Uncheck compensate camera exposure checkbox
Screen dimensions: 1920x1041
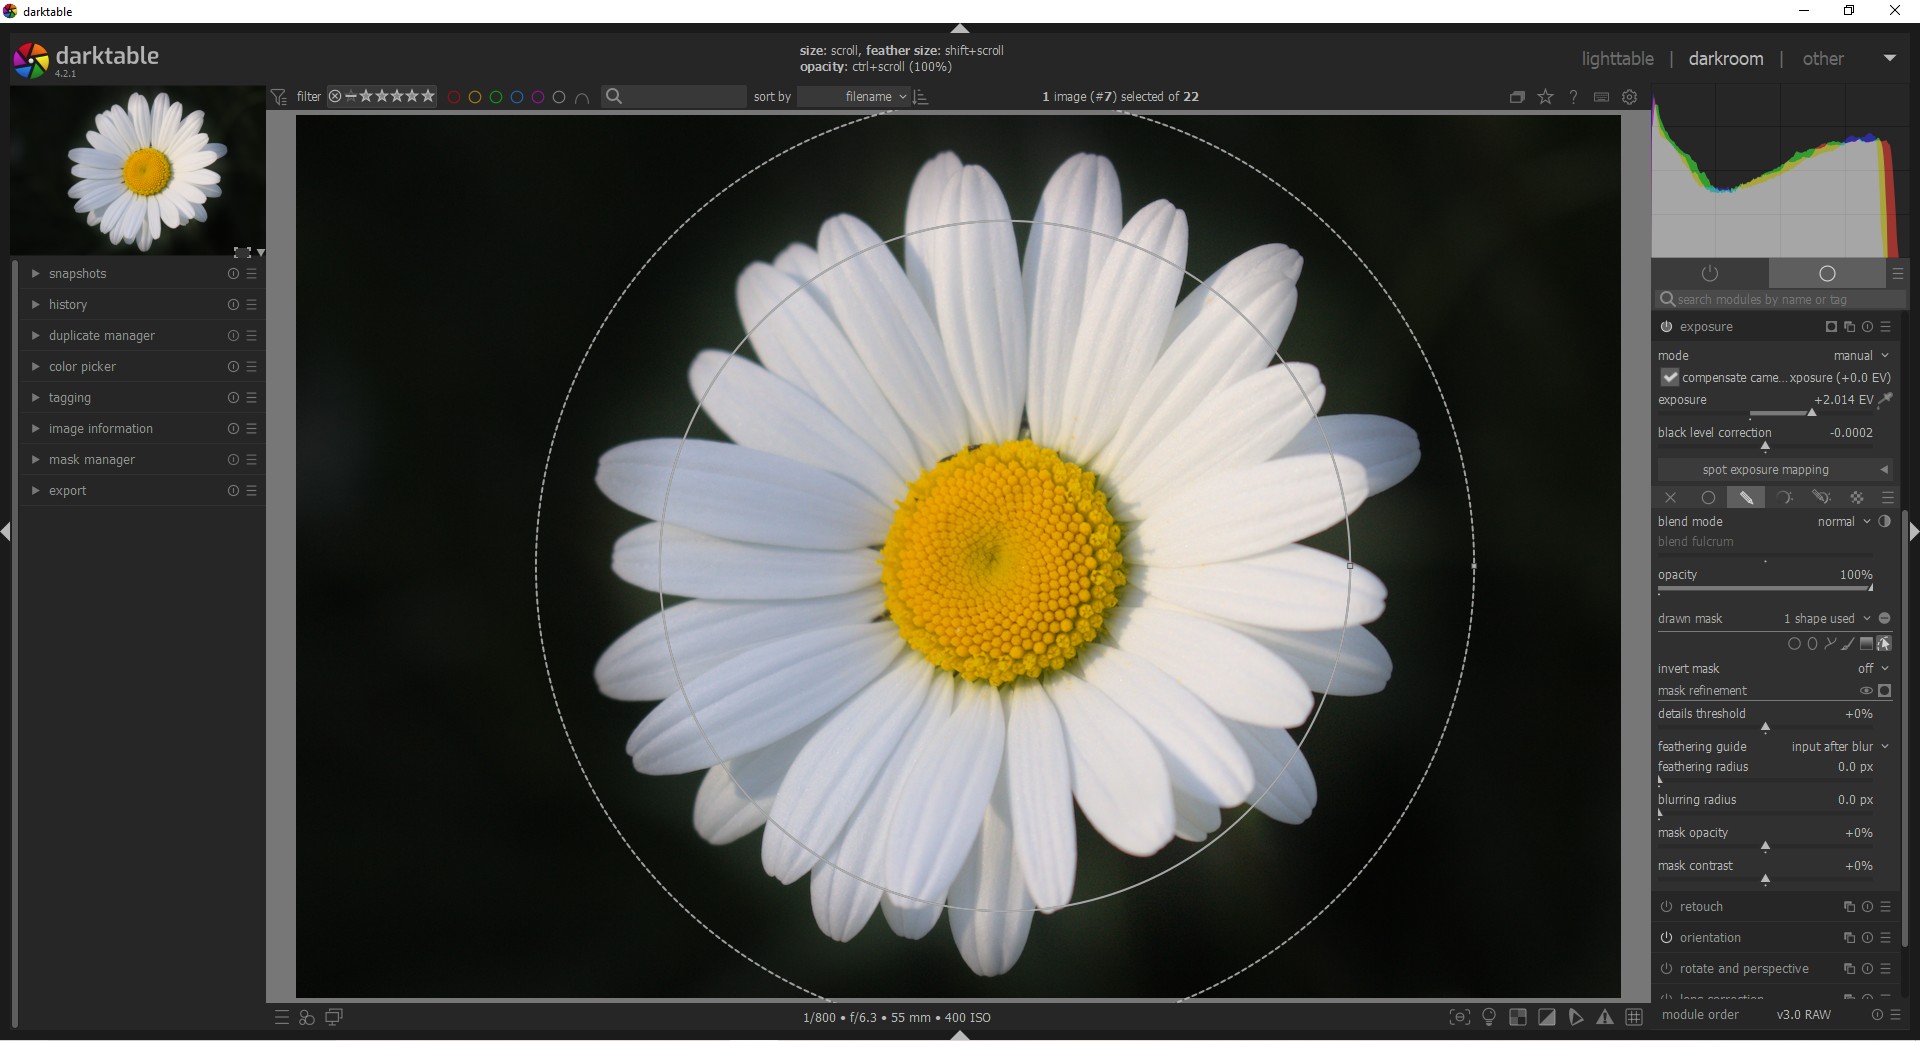(x=1670, y=378)
